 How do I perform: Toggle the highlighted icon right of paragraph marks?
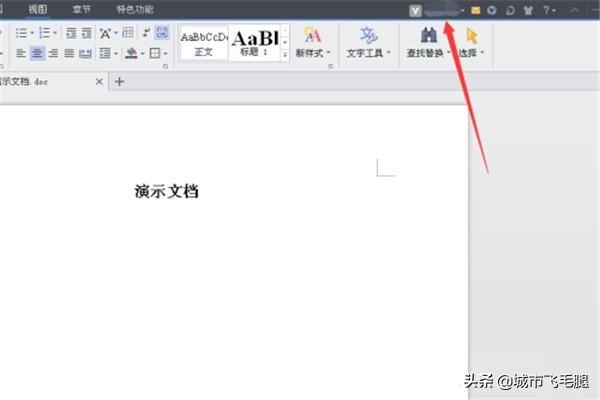coord(162,33)
